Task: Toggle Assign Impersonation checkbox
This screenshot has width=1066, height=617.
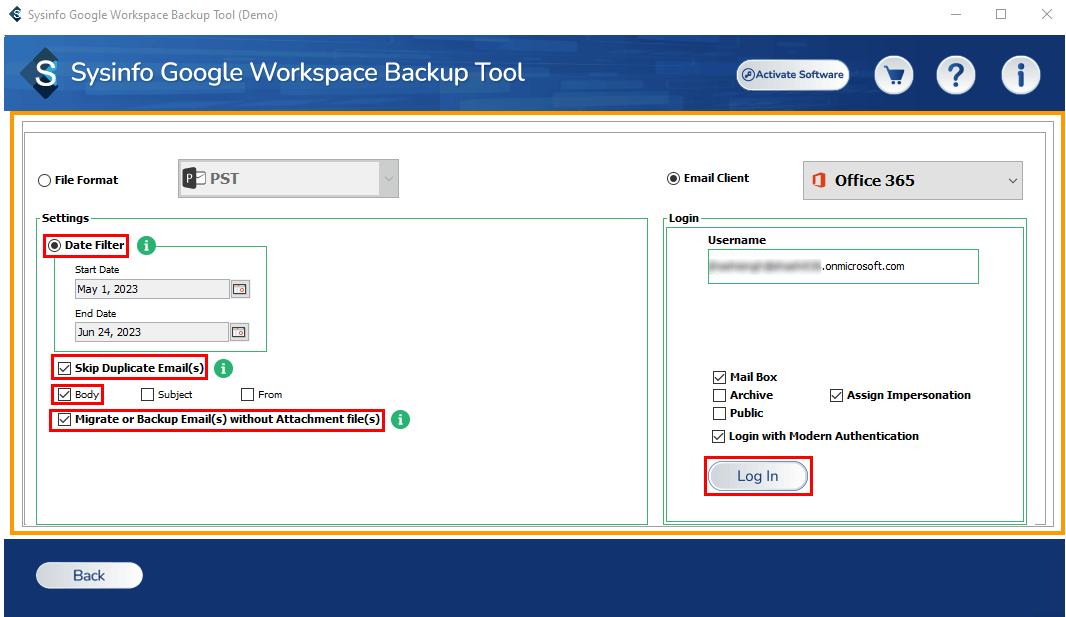Action: [x=836, y=396]
